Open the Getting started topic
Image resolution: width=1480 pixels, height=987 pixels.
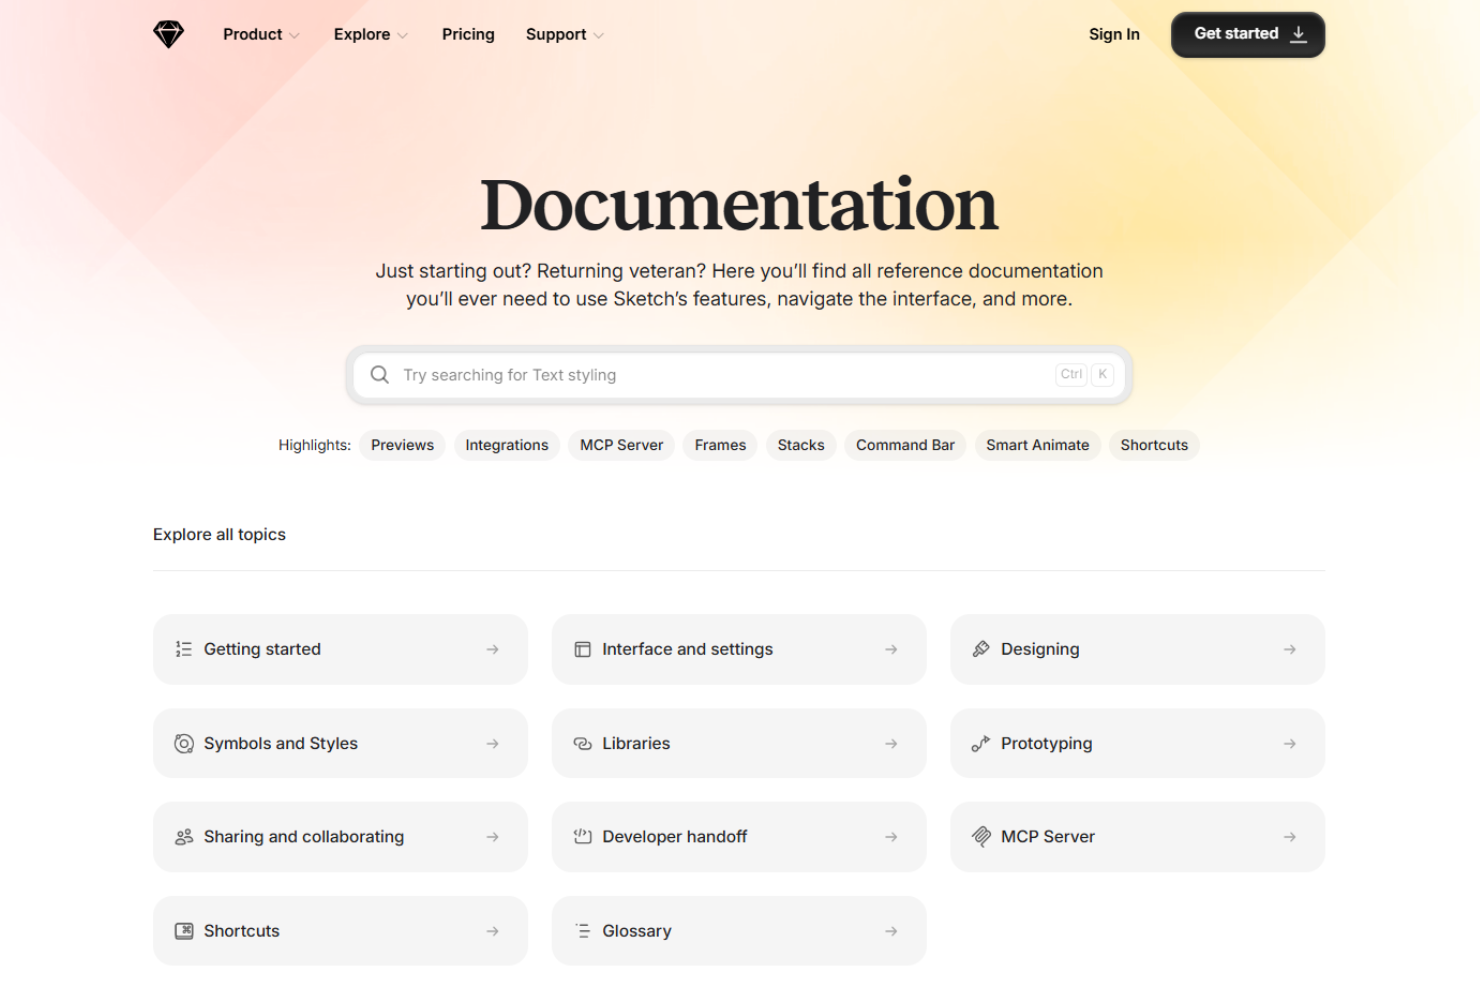[340, 649]
